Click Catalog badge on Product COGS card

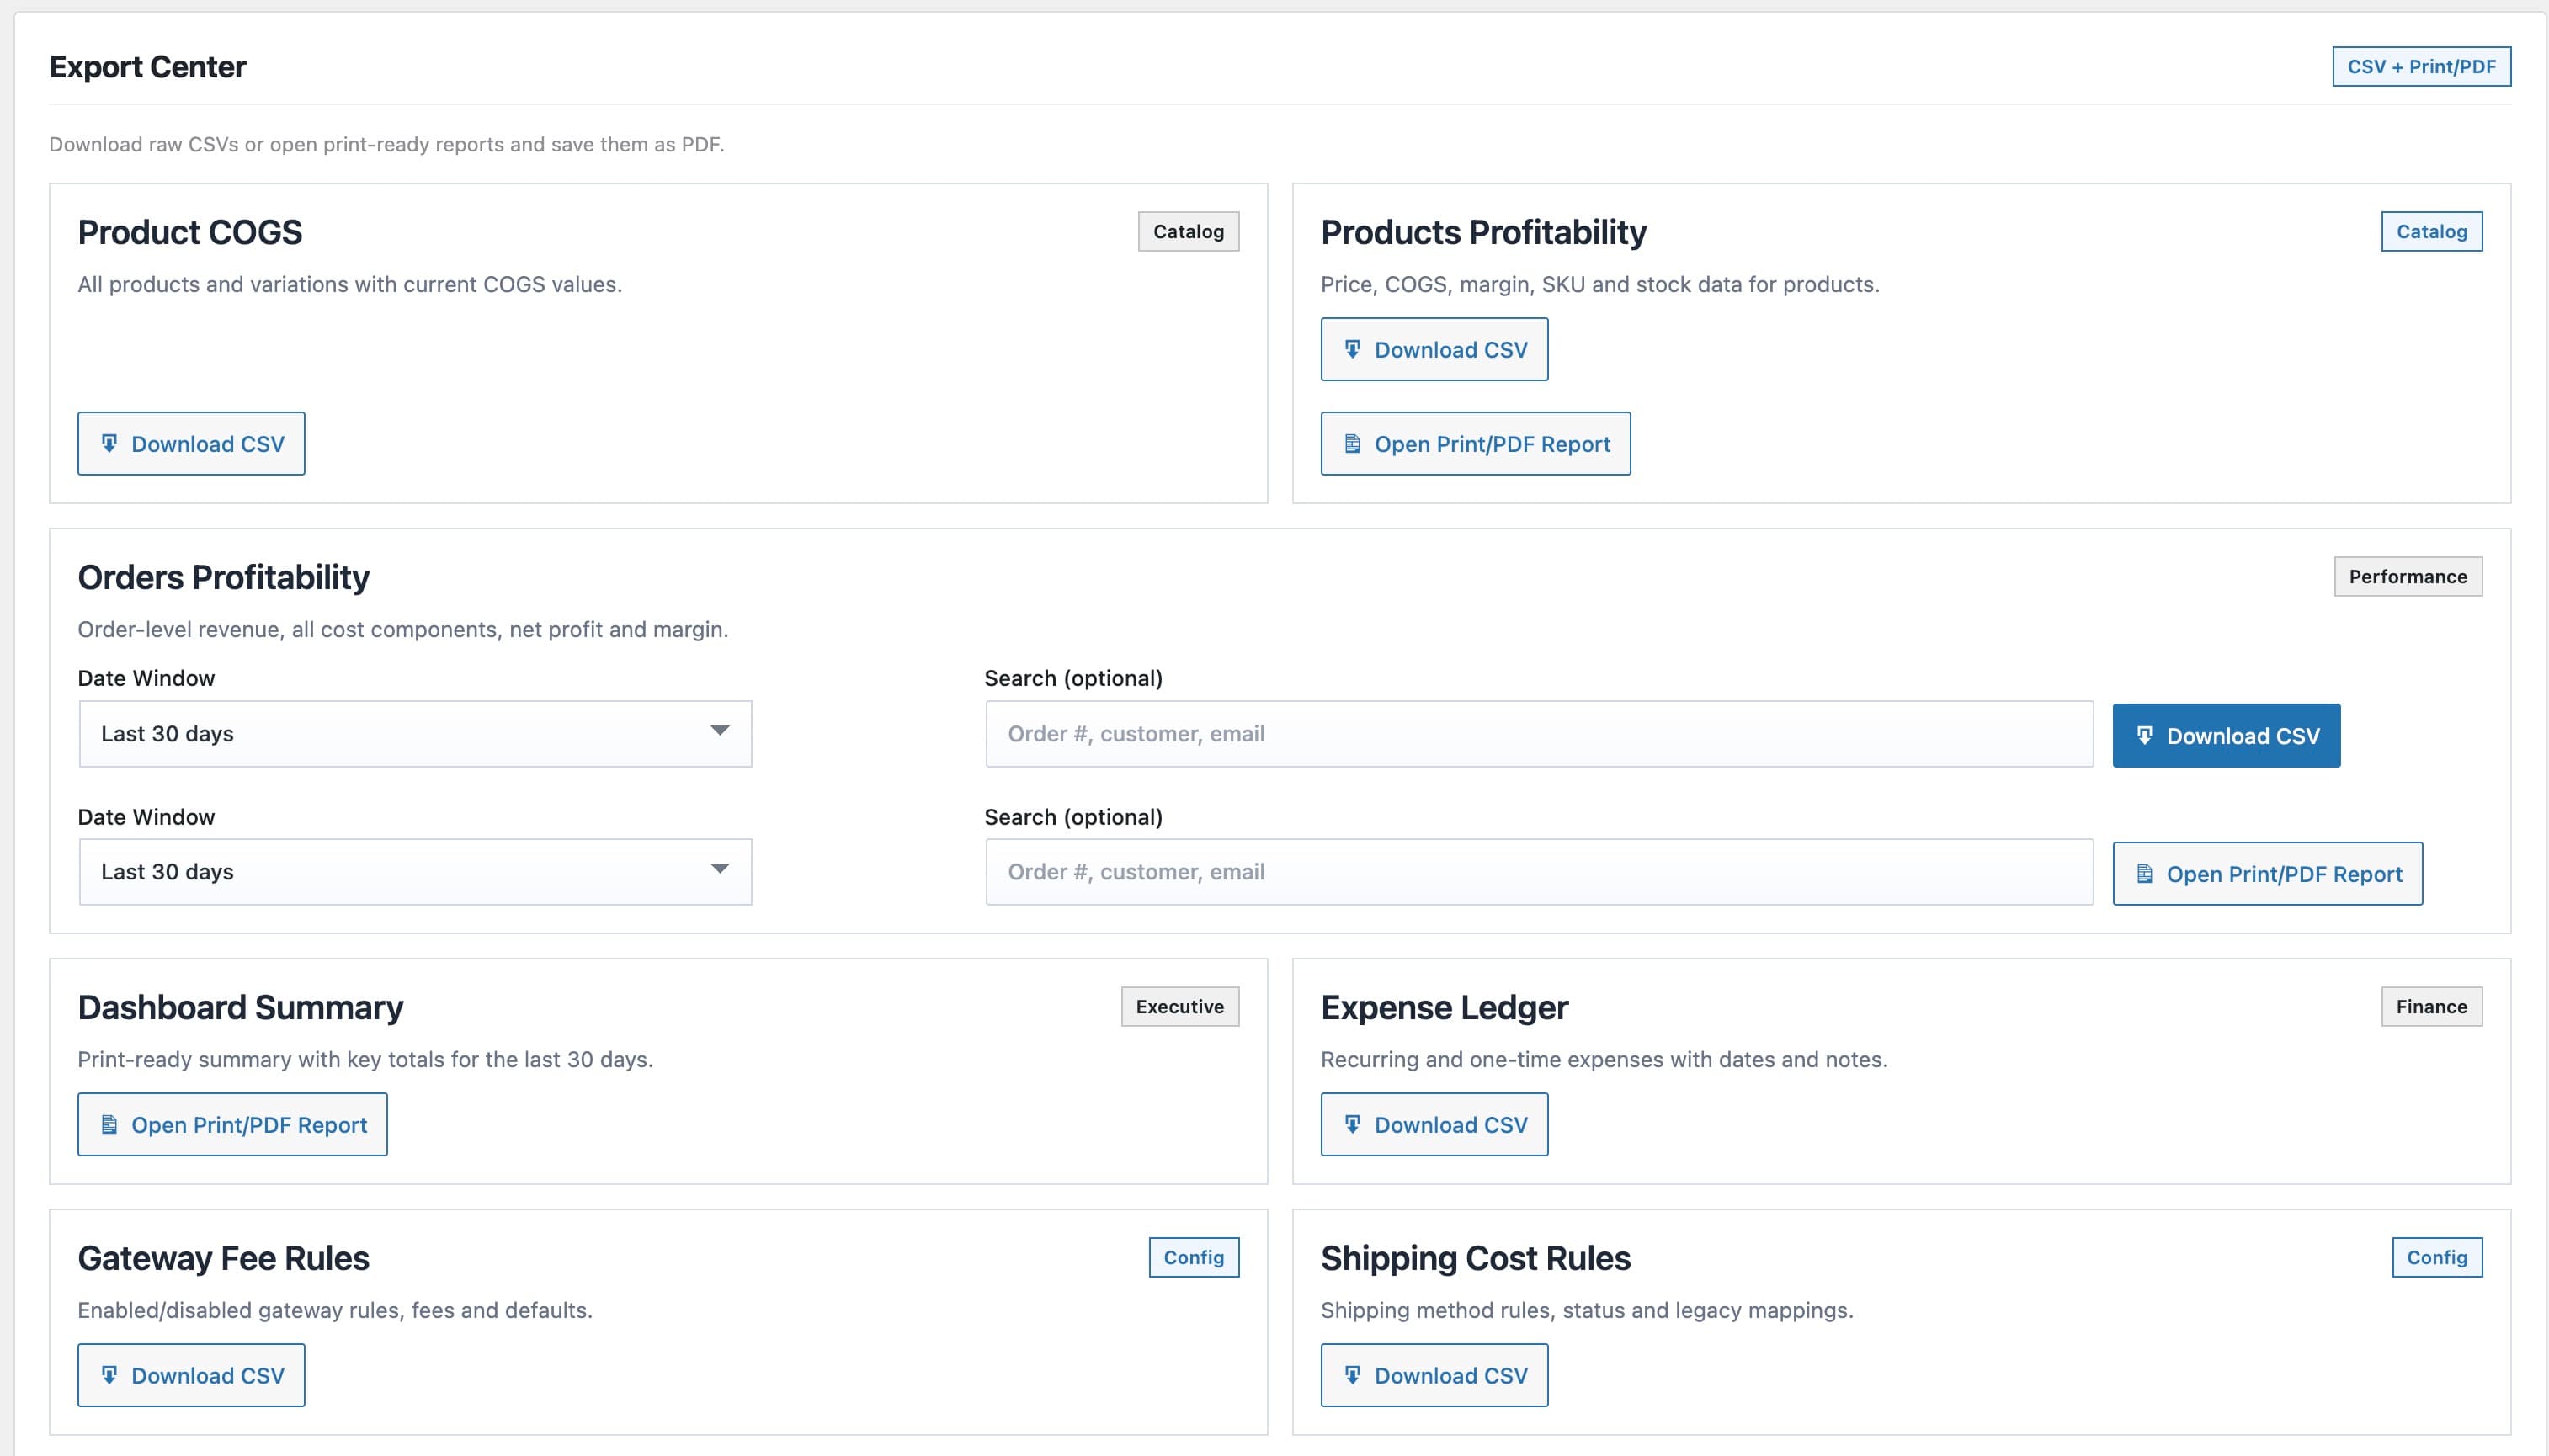click(1188, 231)
